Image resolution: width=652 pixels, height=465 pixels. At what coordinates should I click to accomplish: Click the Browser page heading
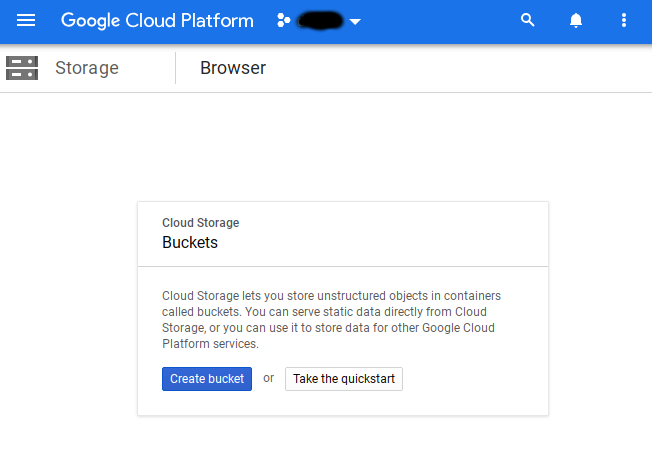(x=233, y=68)
